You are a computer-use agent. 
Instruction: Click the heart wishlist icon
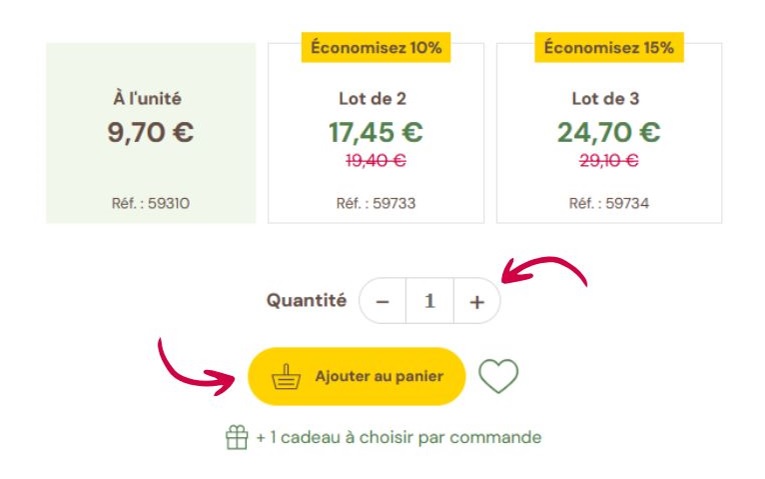click(x=498, y=376)
